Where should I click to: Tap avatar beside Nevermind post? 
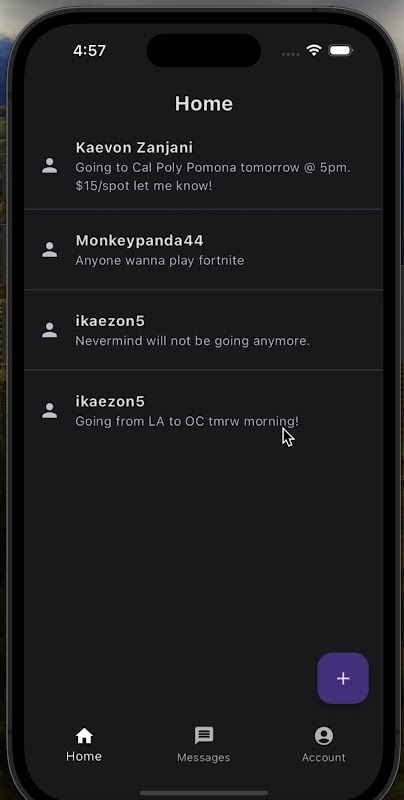49,330
